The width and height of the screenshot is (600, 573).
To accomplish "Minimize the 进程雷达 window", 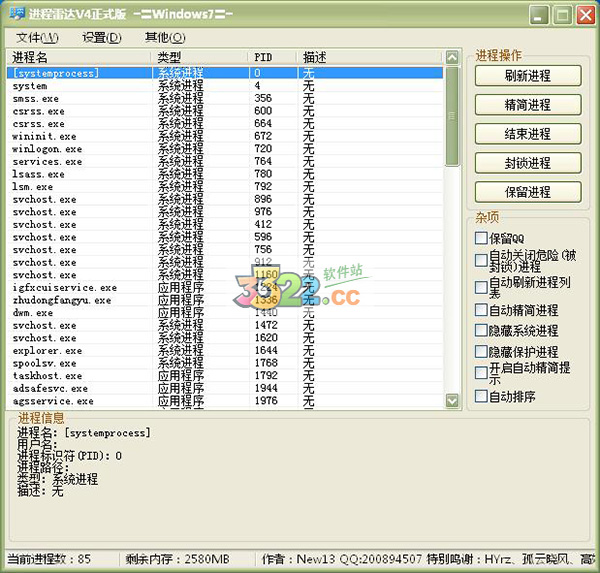I will 539,15.
